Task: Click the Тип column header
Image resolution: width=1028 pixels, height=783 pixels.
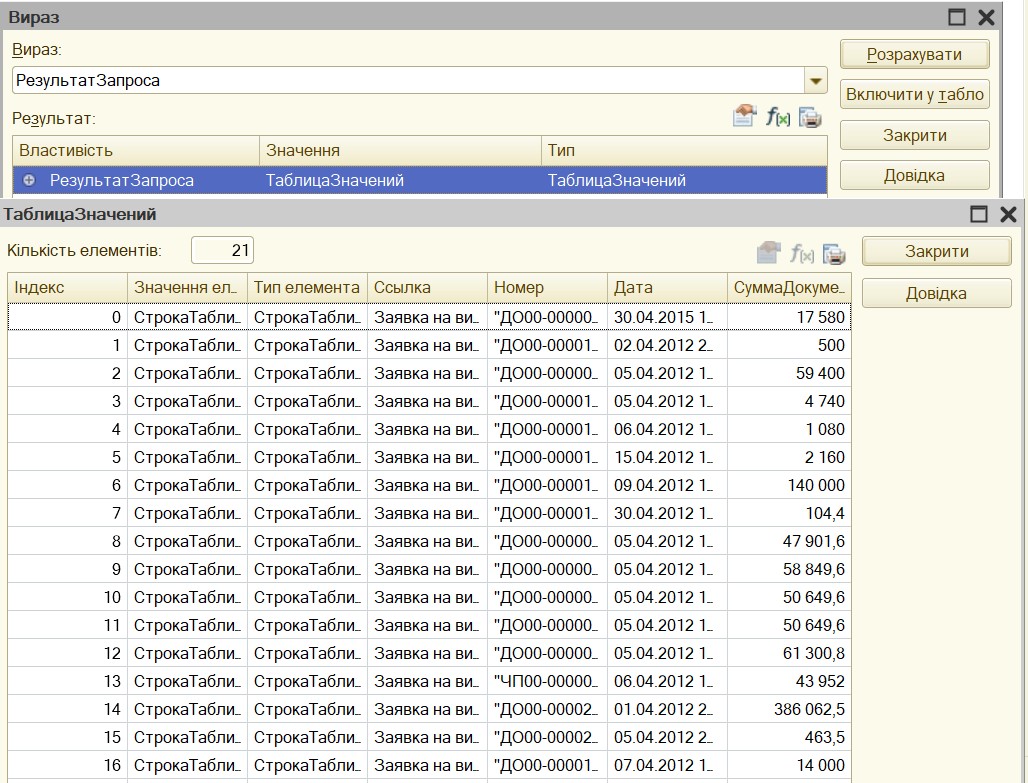Action: [684, 150]
